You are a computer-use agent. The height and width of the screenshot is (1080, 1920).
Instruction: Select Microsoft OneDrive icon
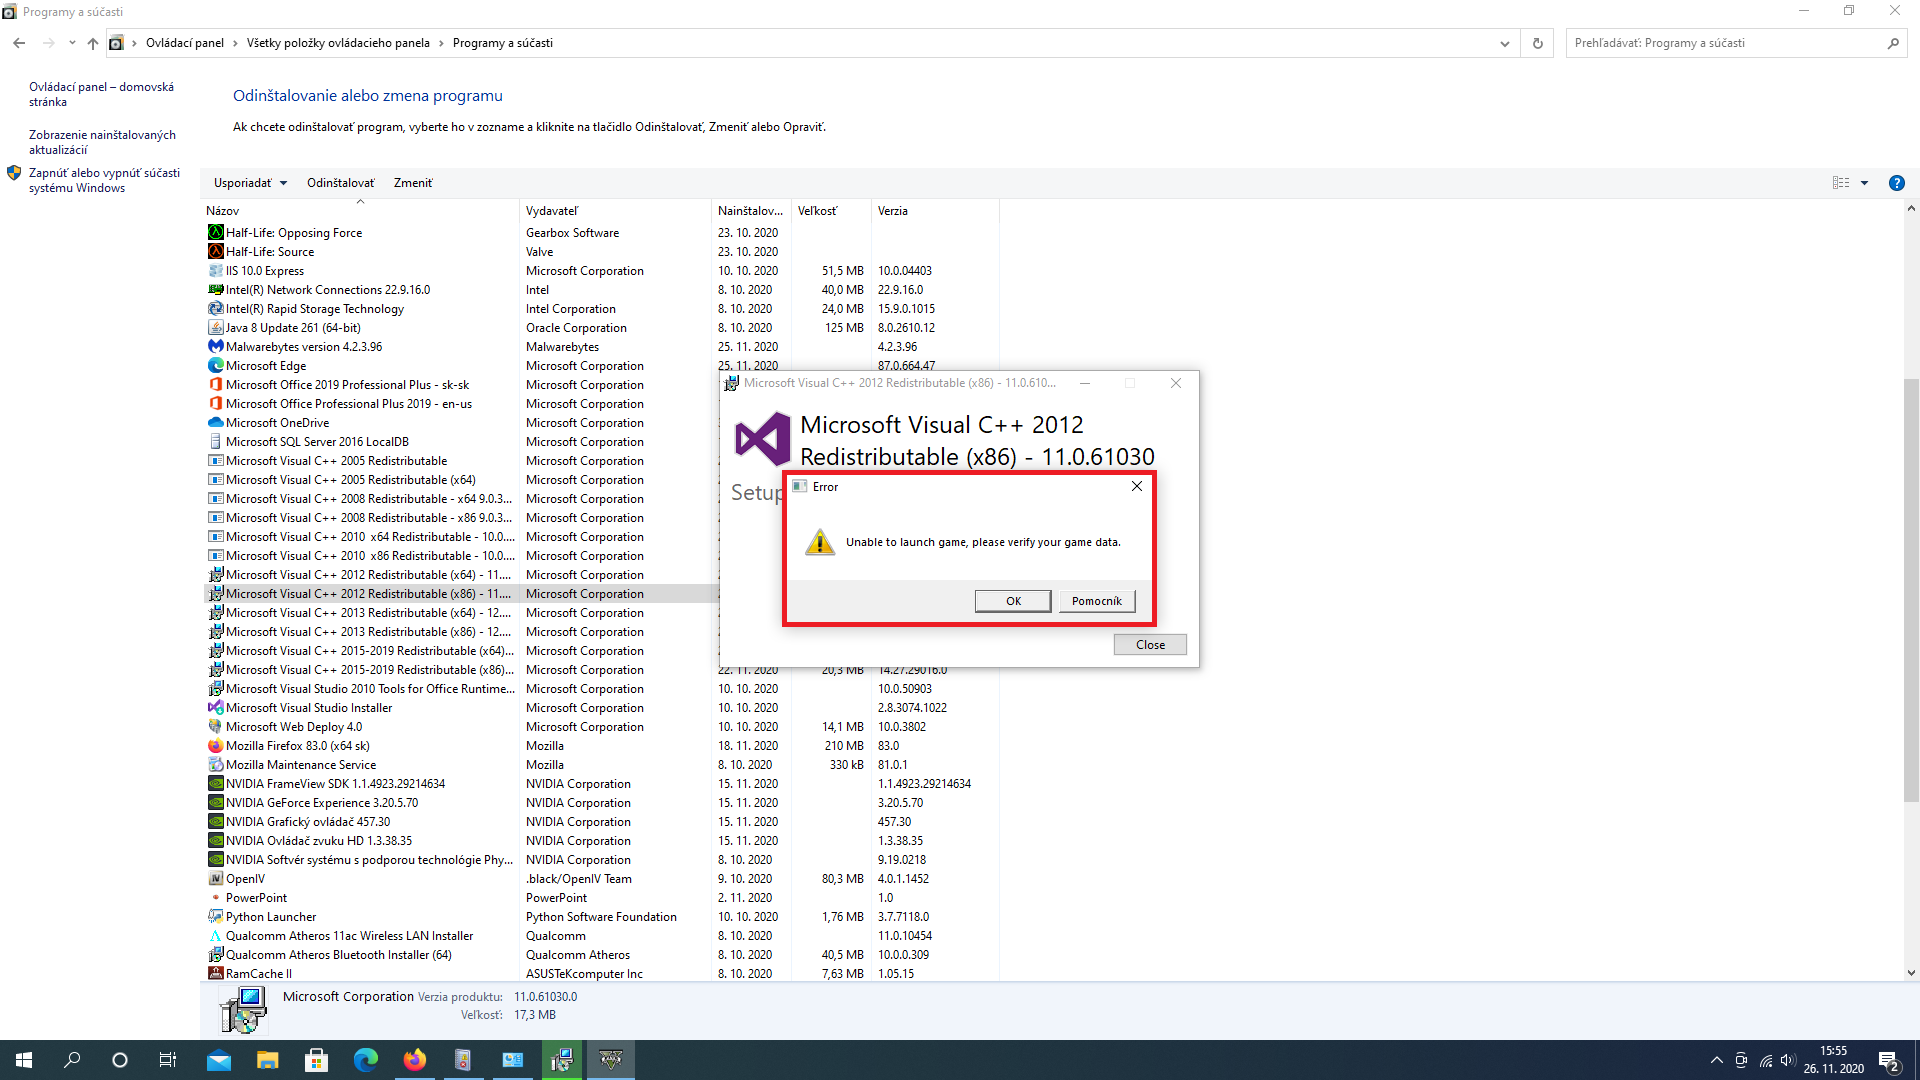(x=215, y=423)
